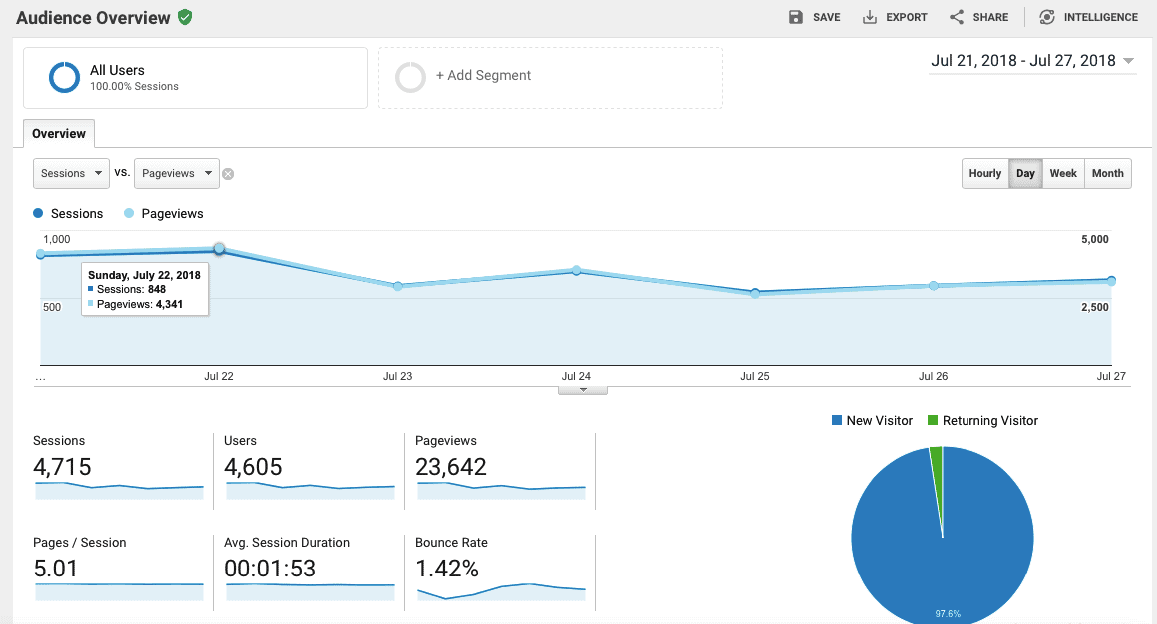Select Month granularity for the graph

(1107, 173)
